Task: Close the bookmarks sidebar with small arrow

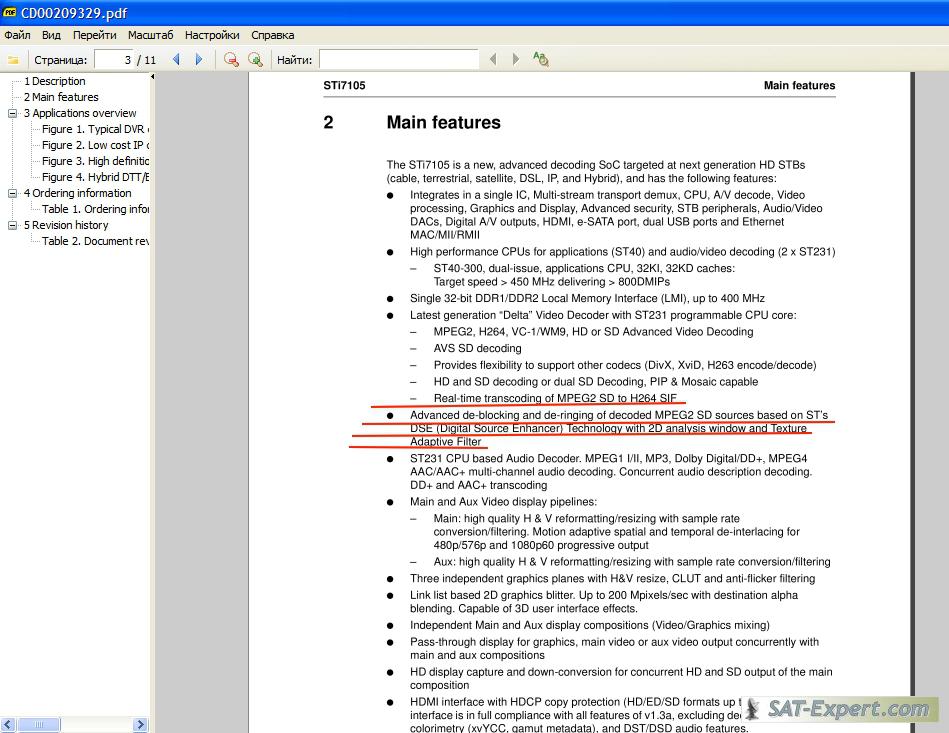Action: point(152,77)
